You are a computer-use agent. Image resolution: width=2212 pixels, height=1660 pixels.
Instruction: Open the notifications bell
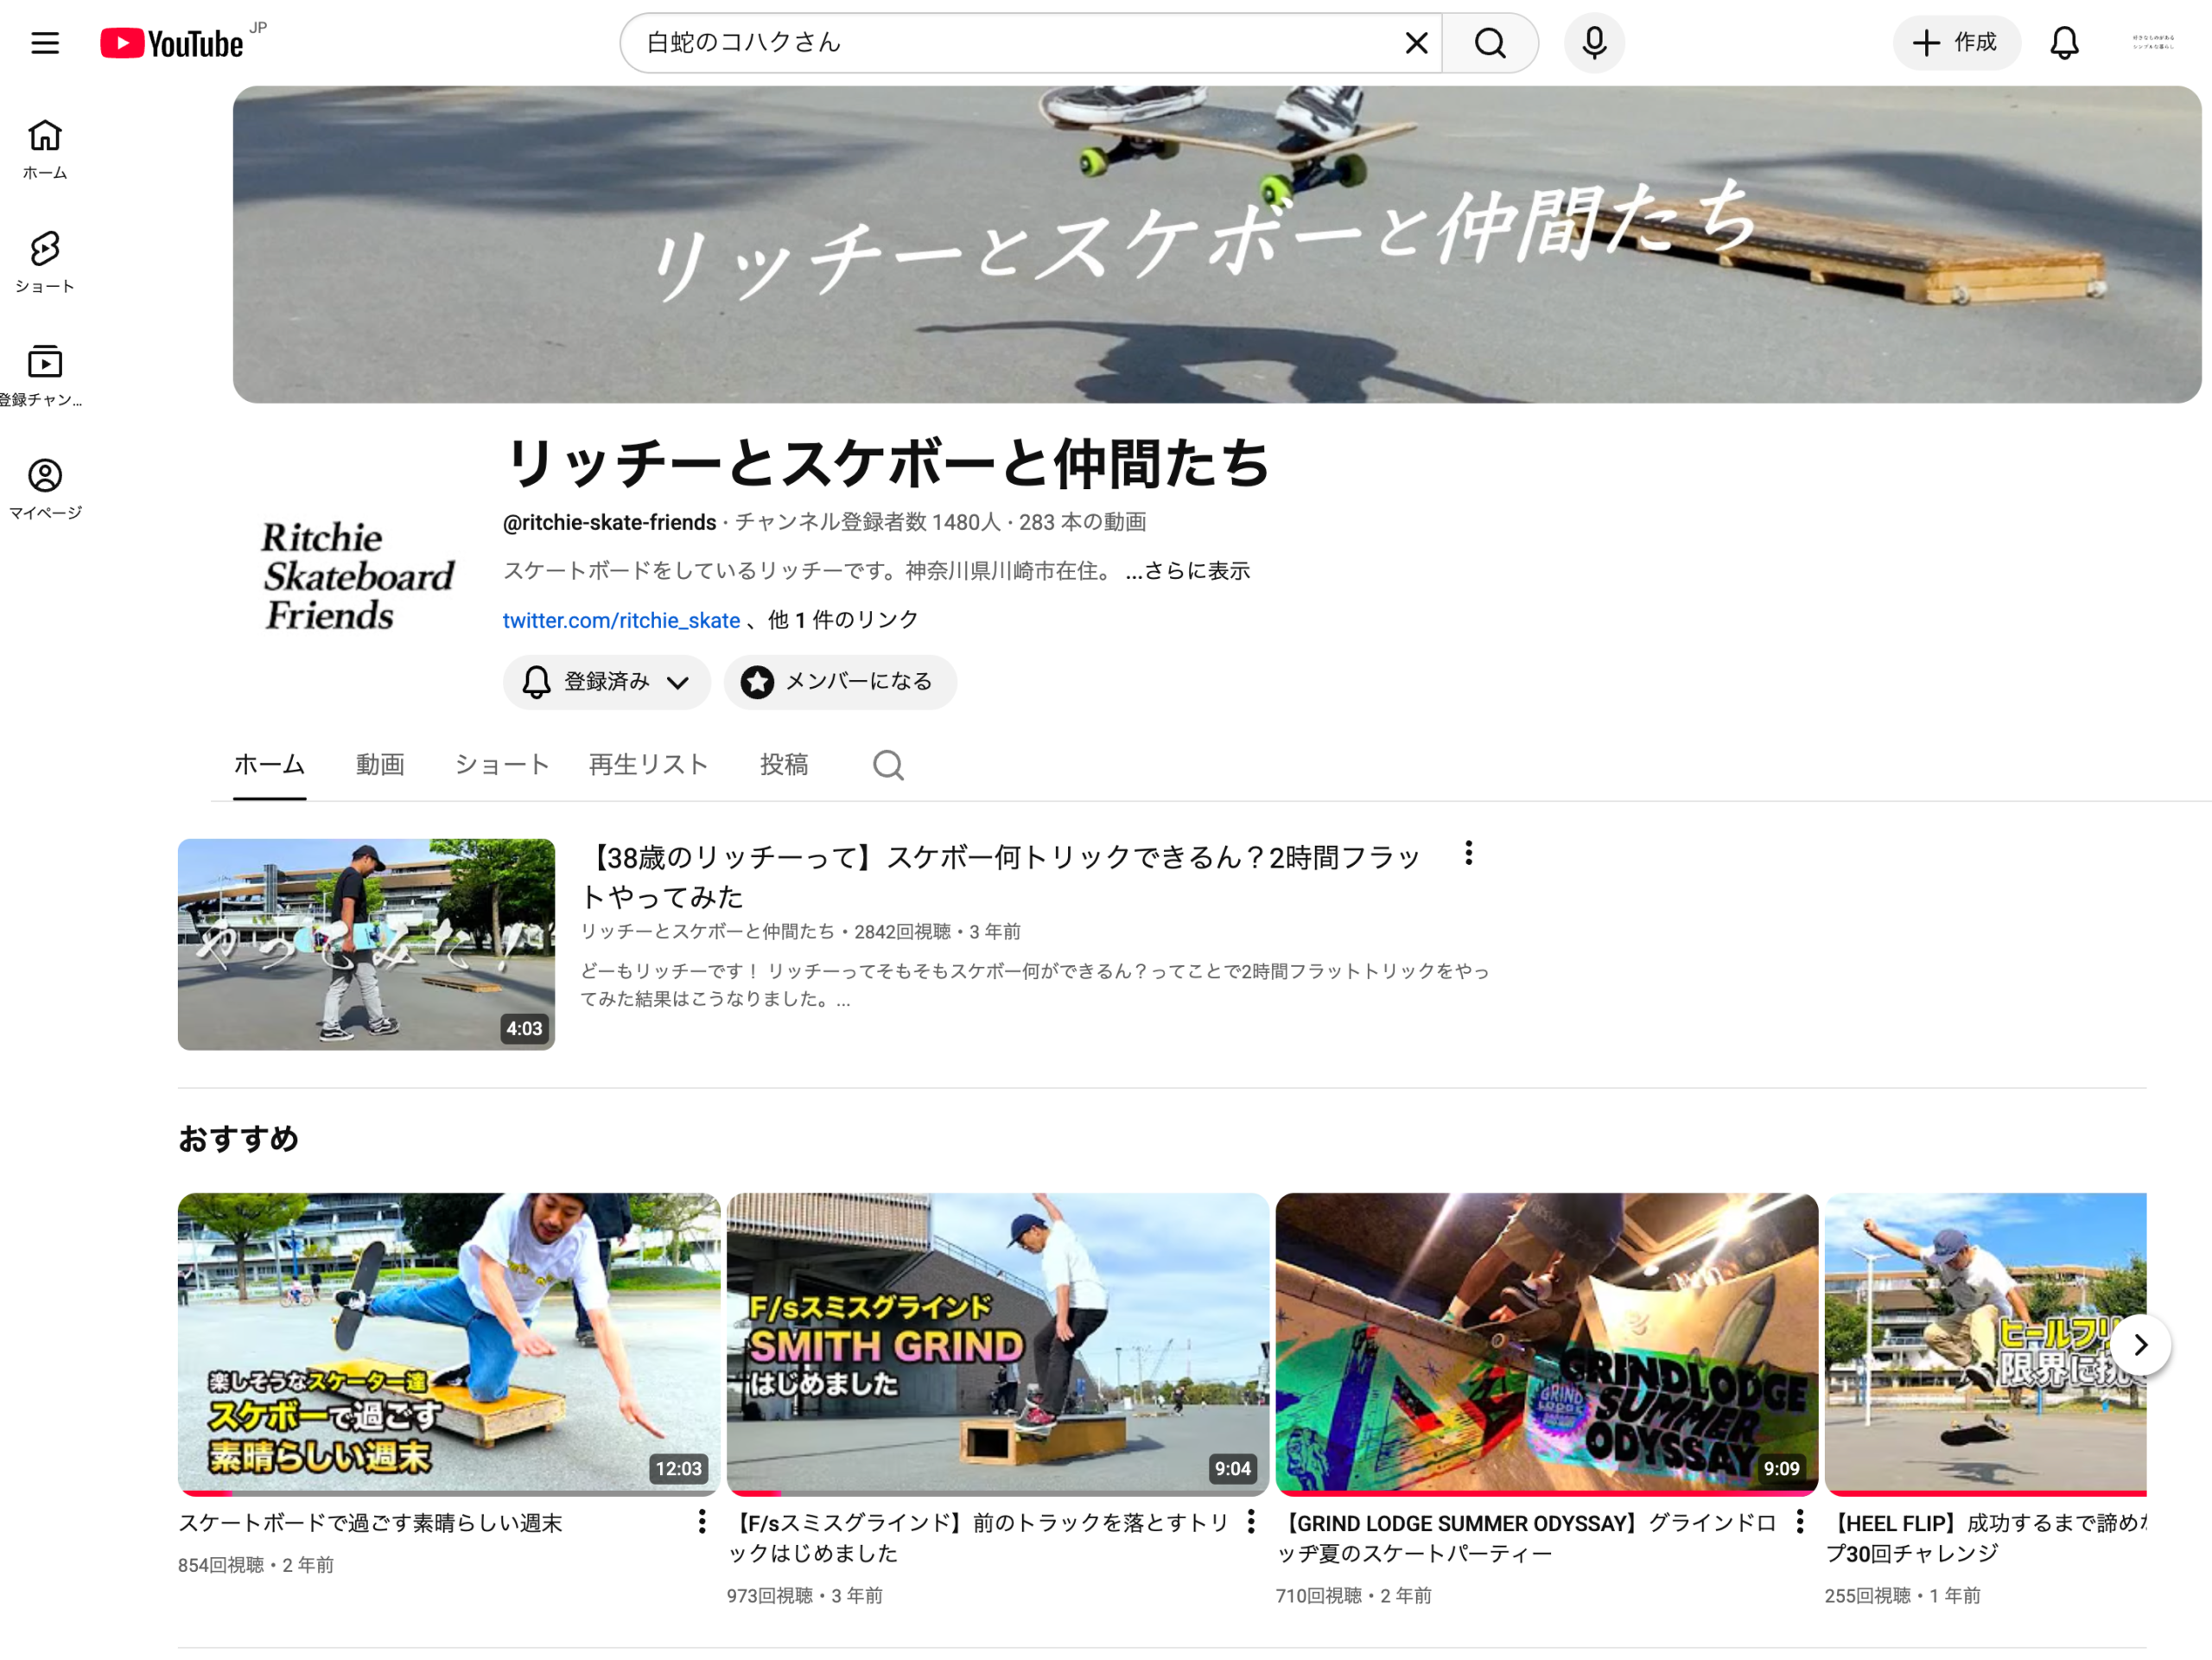pyautogui.click(x=2064, y=43)
